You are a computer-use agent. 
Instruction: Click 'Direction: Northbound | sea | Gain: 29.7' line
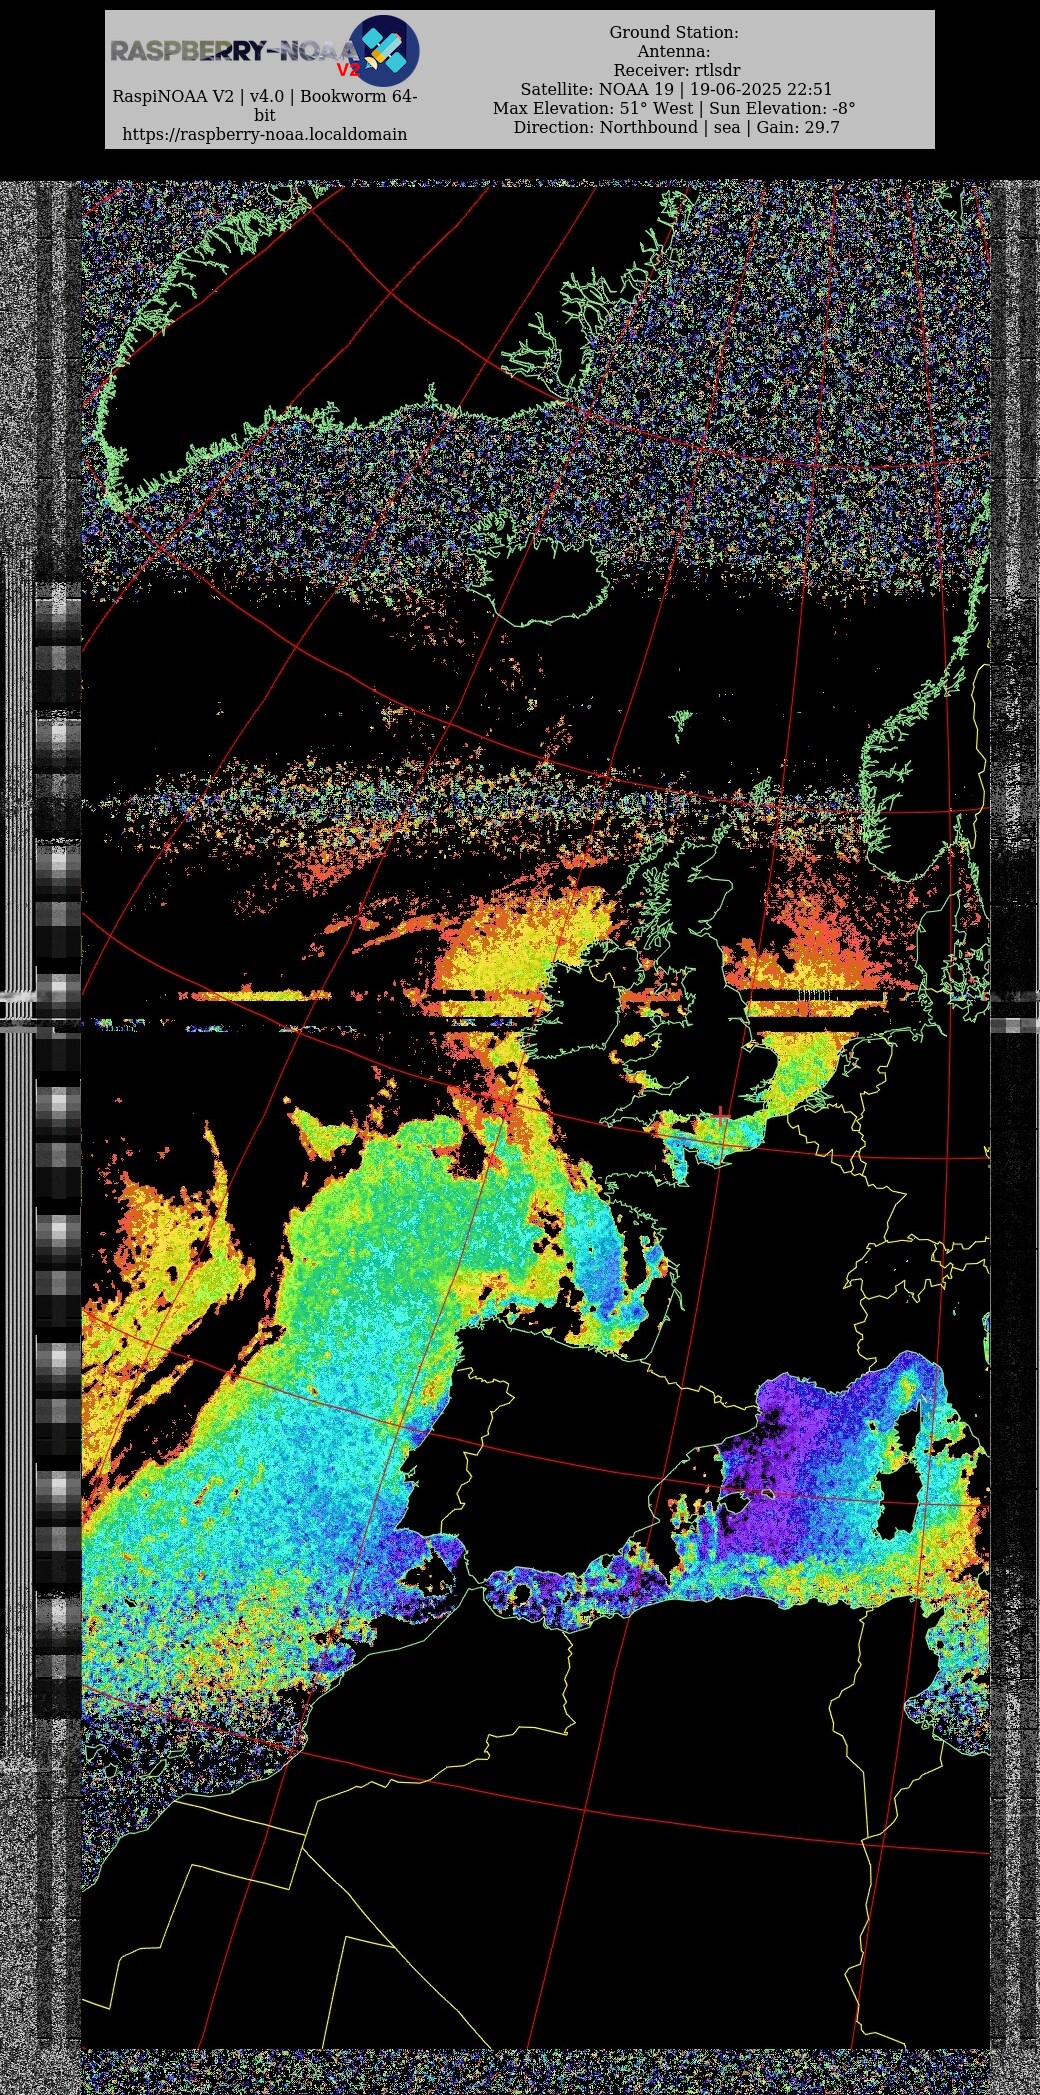(677, 127)
